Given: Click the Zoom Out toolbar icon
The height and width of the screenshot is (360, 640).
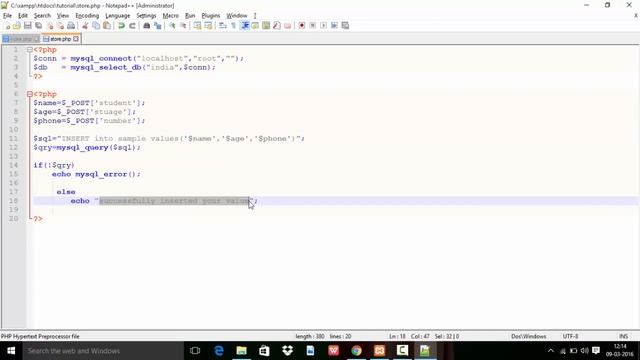Looking at the screenshot, I should (183, 26).
